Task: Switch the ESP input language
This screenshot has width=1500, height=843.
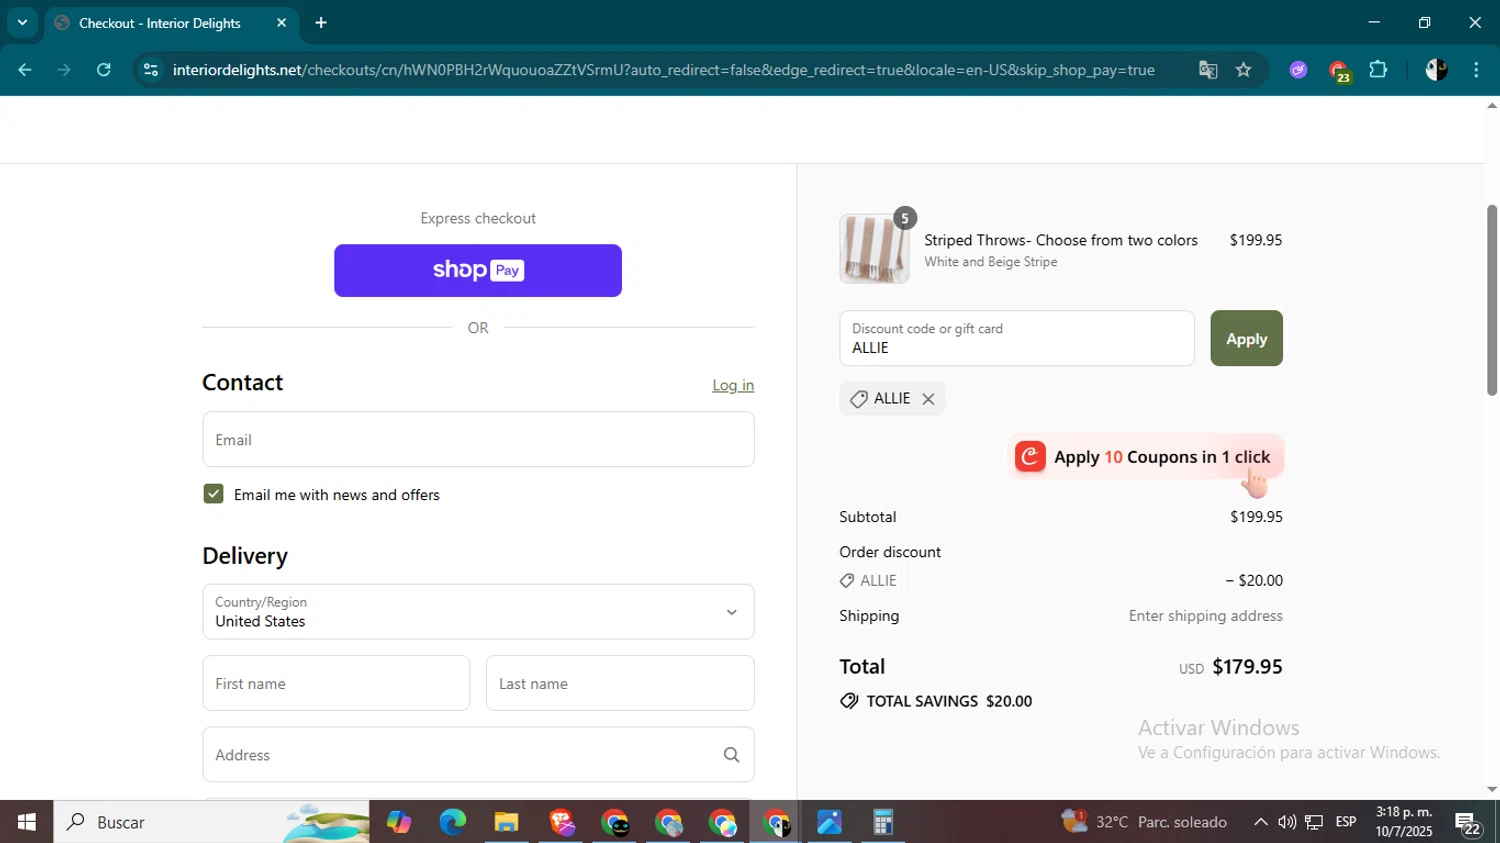Action: [1346, 822]
